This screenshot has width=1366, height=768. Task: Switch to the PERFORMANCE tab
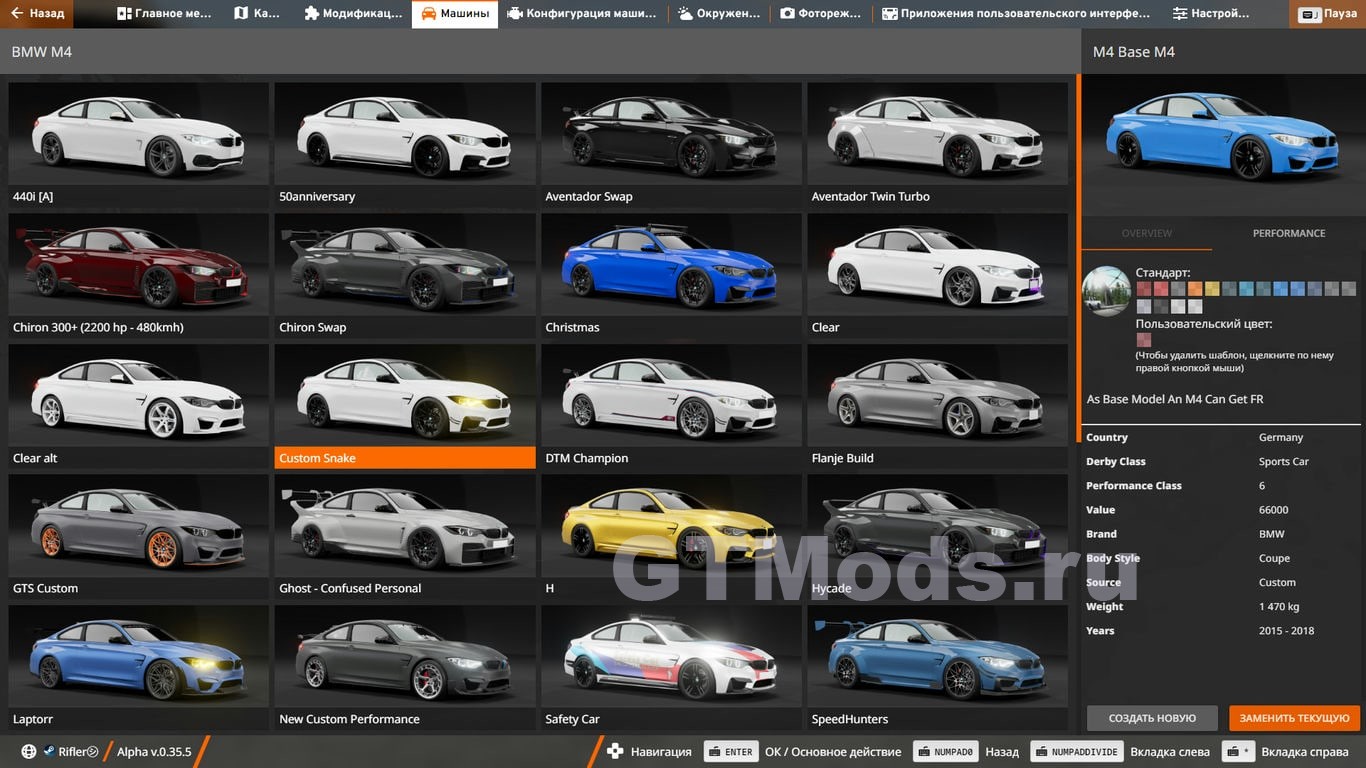pyautogui.click(x=1289, y=233)
